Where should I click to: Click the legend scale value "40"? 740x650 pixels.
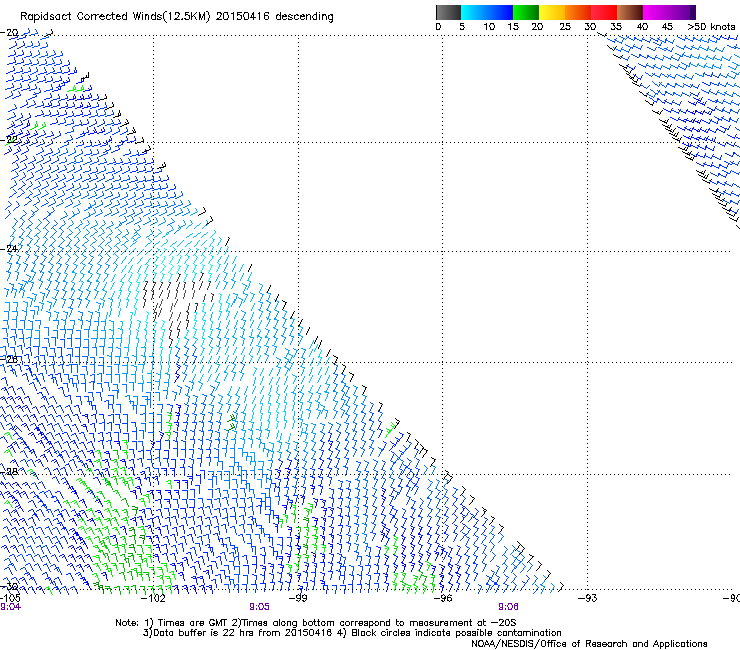point(642,27)
